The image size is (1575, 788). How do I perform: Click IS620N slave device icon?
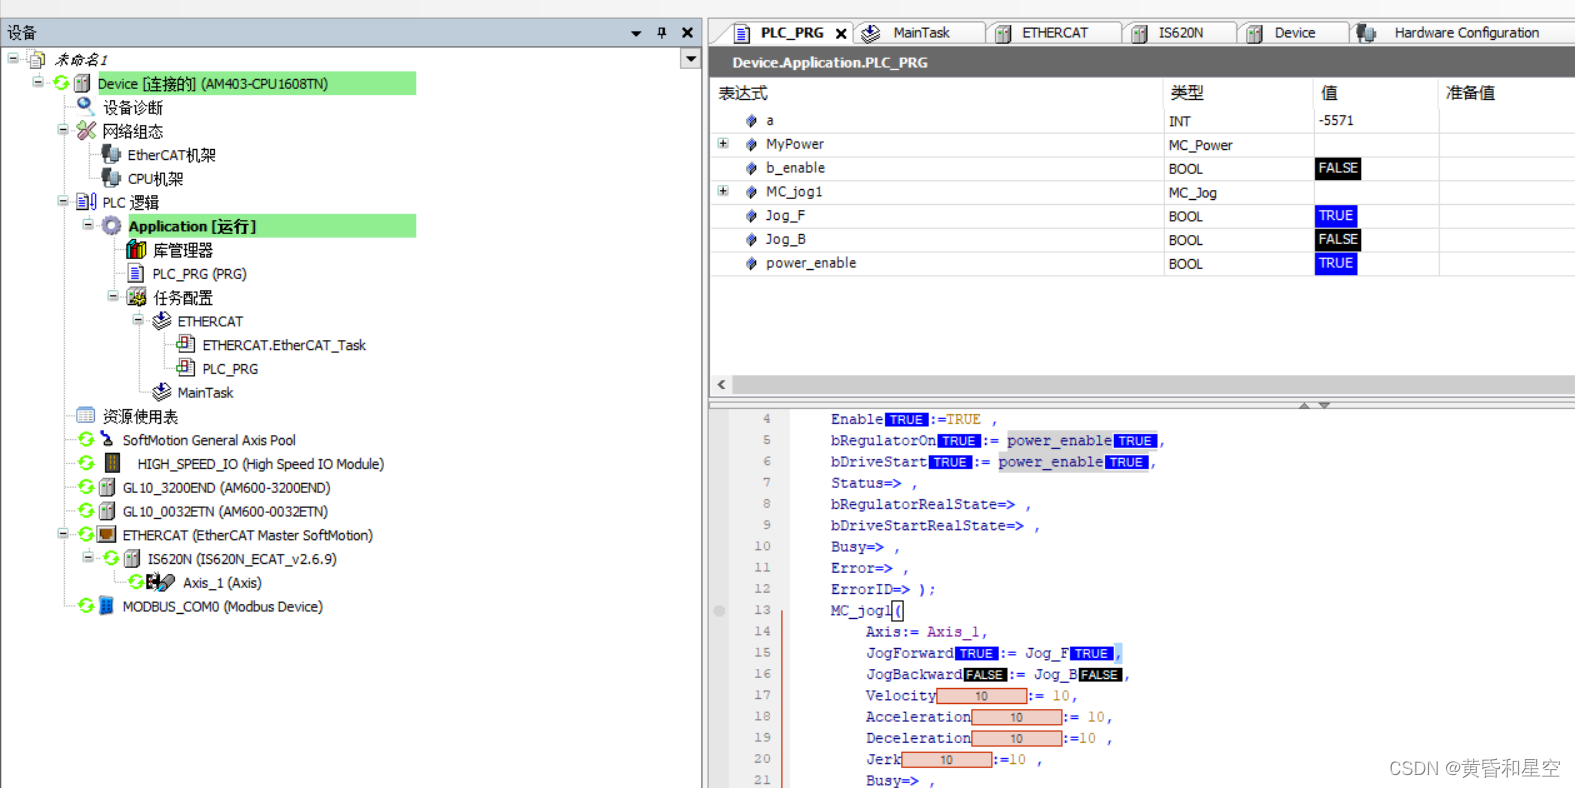(131, 558)
